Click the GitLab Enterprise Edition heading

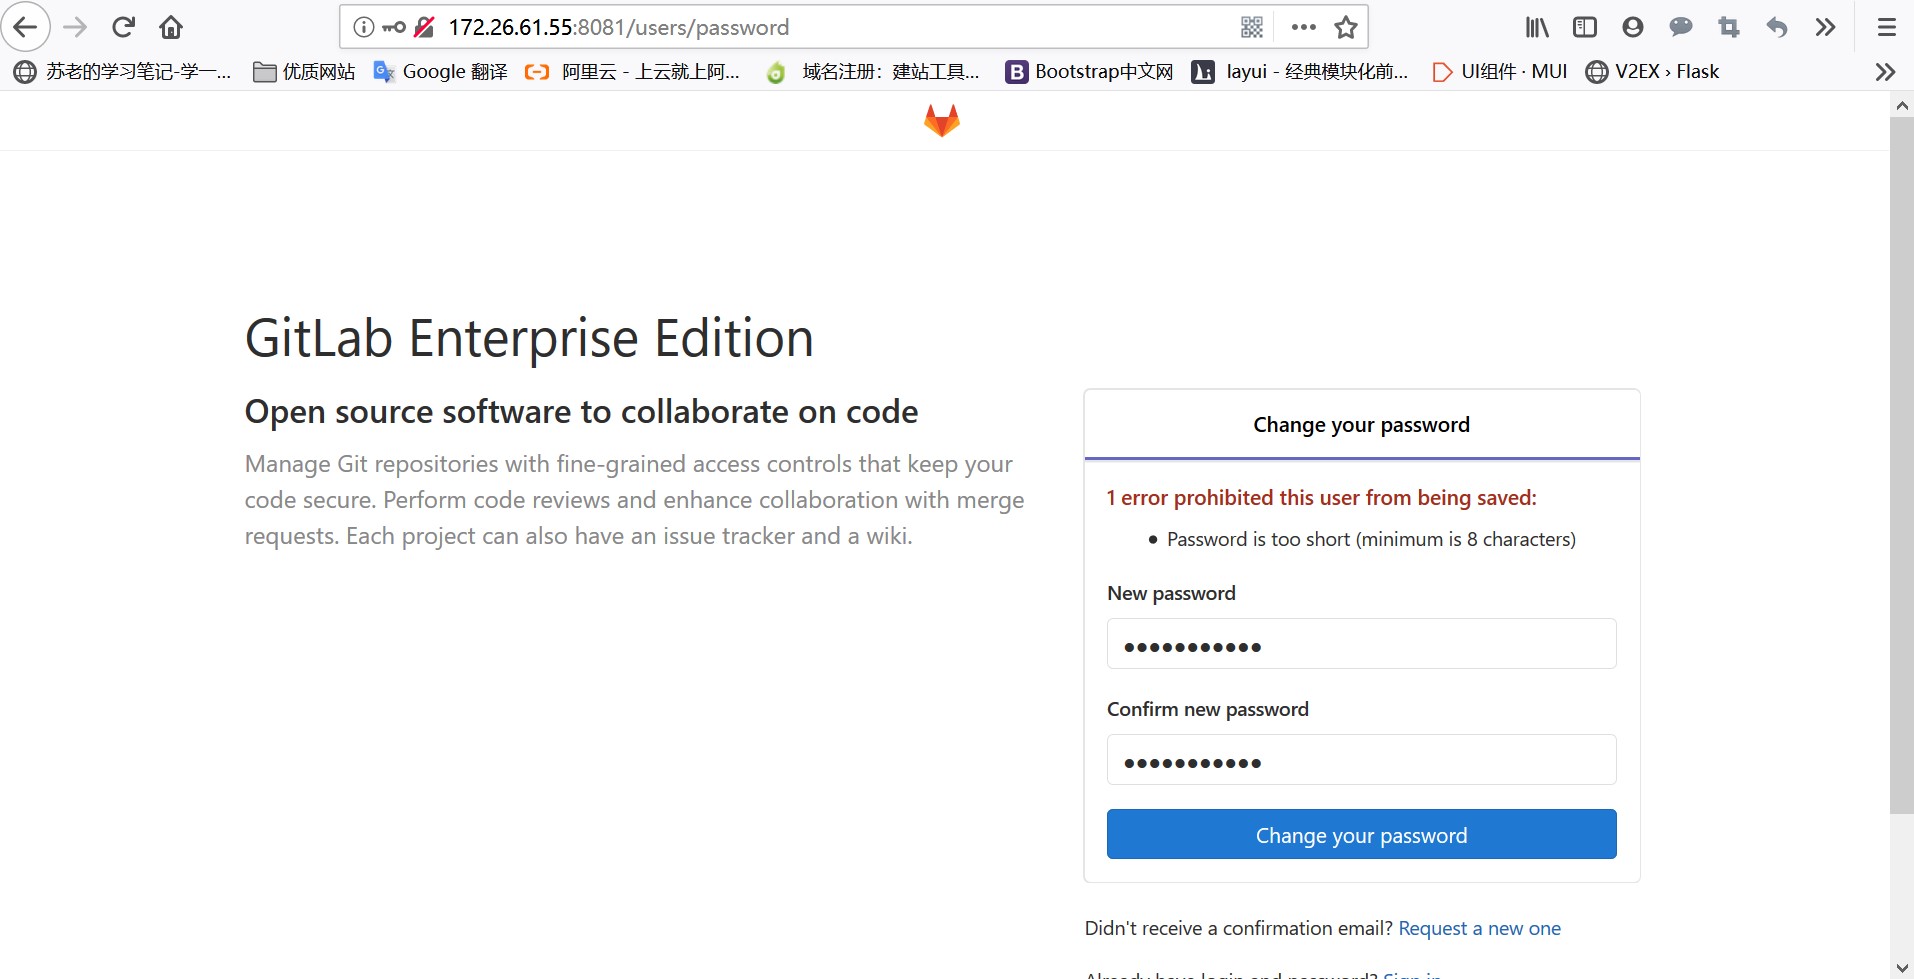[x=529, y=339]
